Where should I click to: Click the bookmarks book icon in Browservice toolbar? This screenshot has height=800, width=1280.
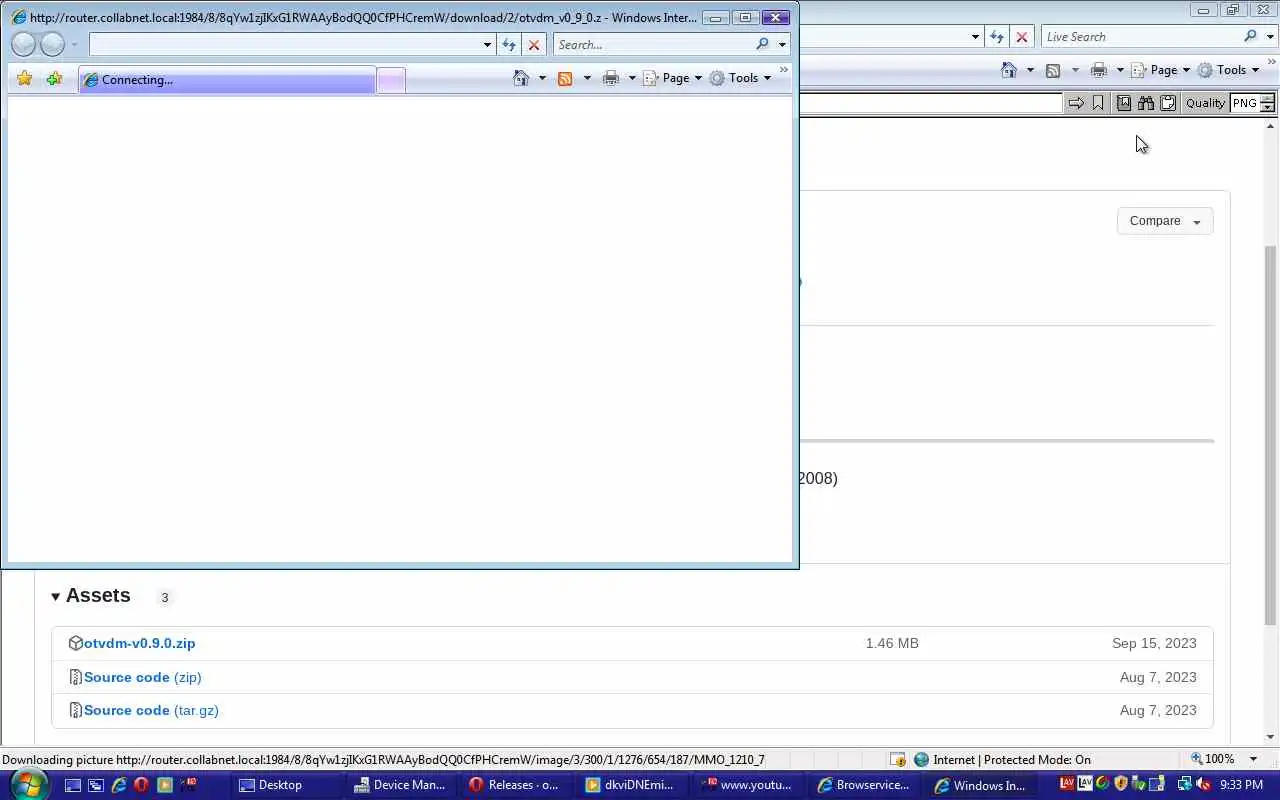[x=1124, y=103]
